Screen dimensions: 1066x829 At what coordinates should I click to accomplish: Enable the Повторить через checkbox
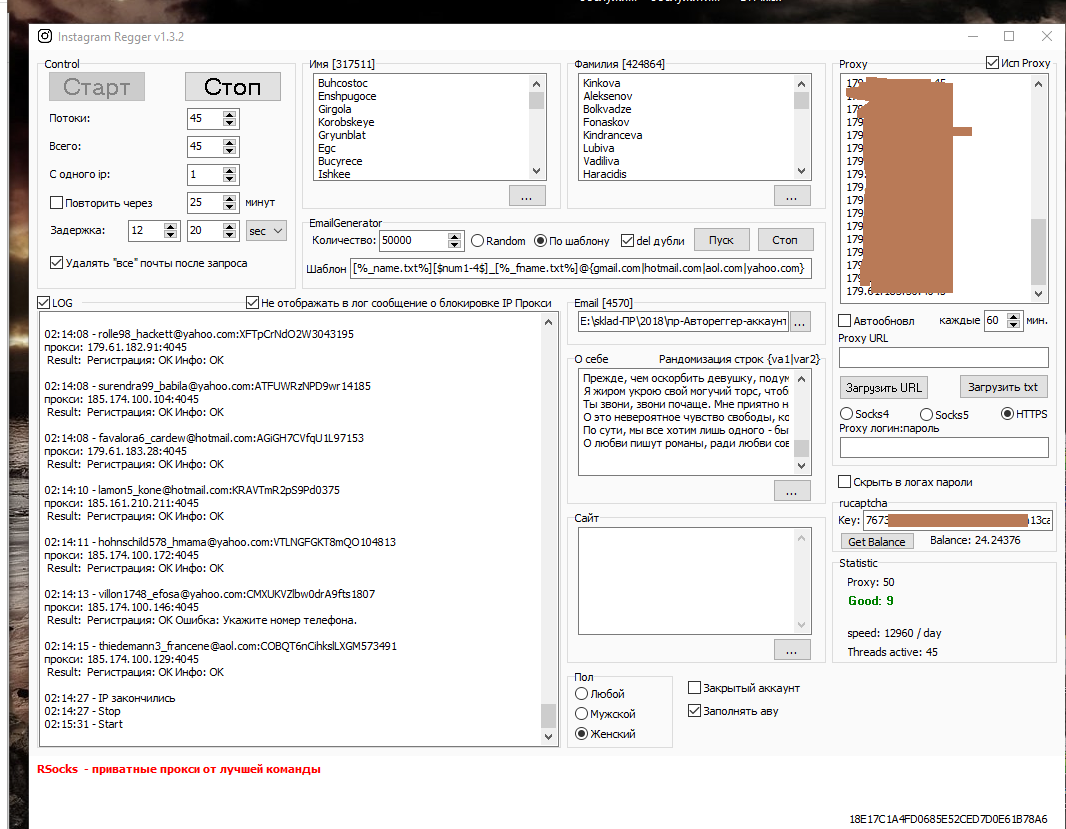(x=56, y=203)
